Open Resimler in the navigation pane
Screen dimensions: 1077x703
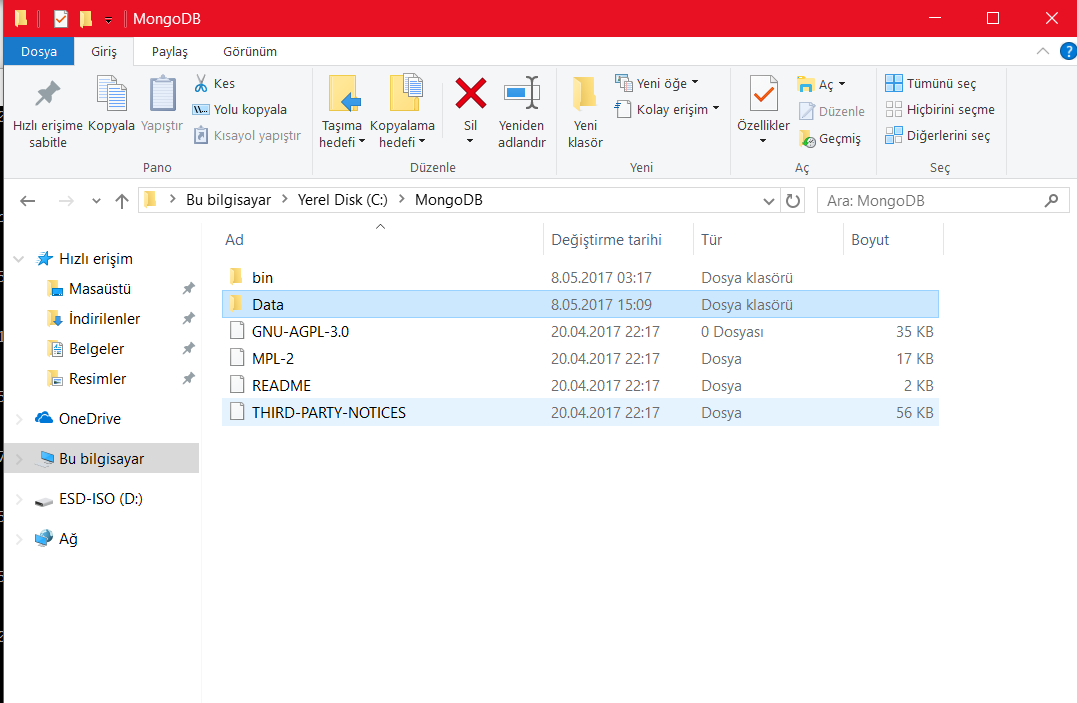click(98, 379)
